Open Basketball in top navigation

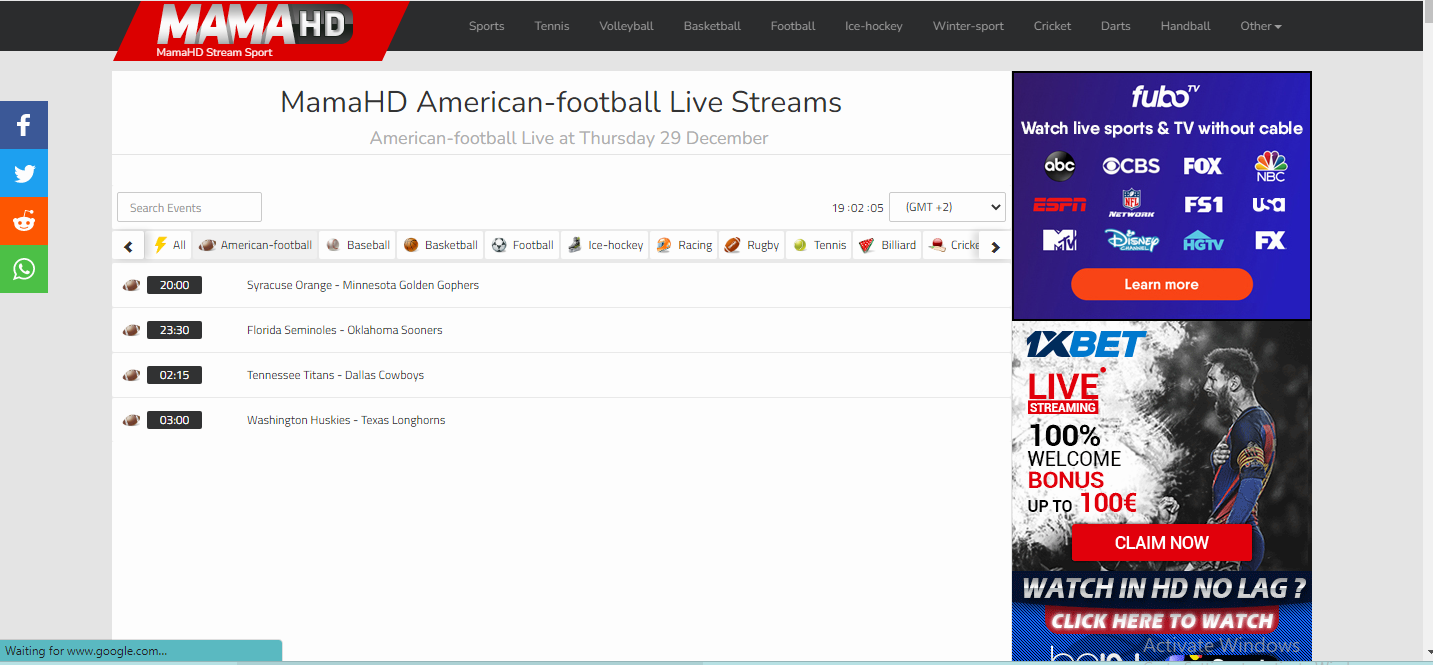click(x=712, y=26)
